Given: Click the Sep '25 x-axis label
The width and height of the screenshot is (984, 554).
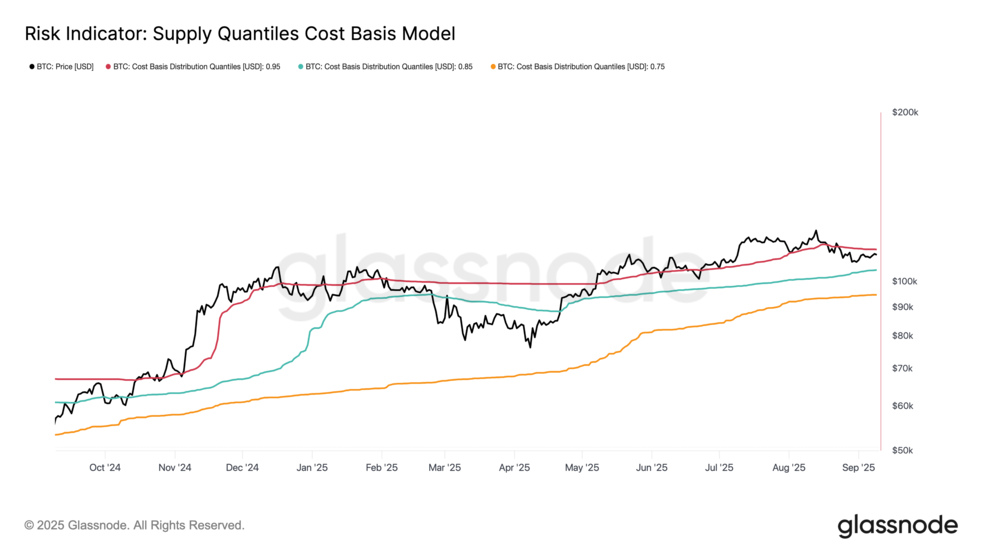Looking at the screenshot, I should 858,467.
